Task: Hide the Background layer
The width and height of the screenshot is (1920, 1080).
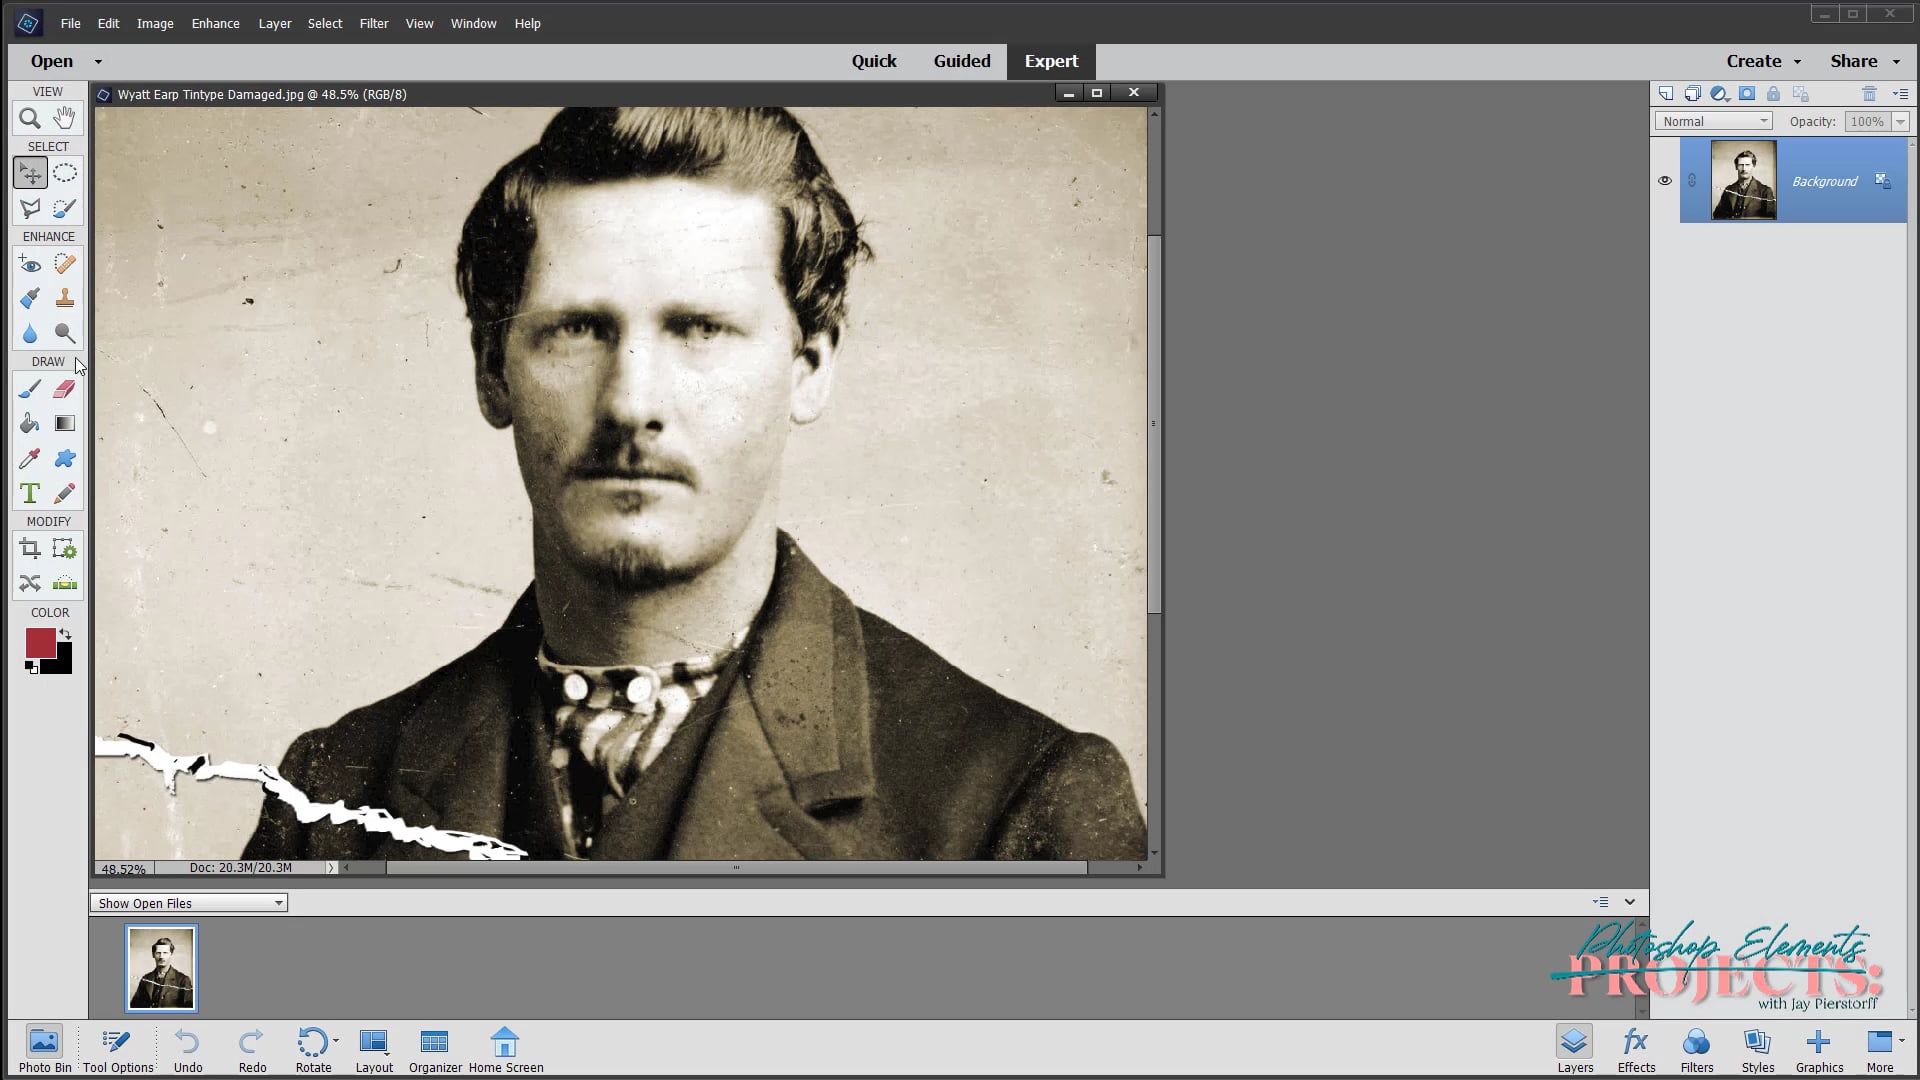Action: click(1665, 180)
